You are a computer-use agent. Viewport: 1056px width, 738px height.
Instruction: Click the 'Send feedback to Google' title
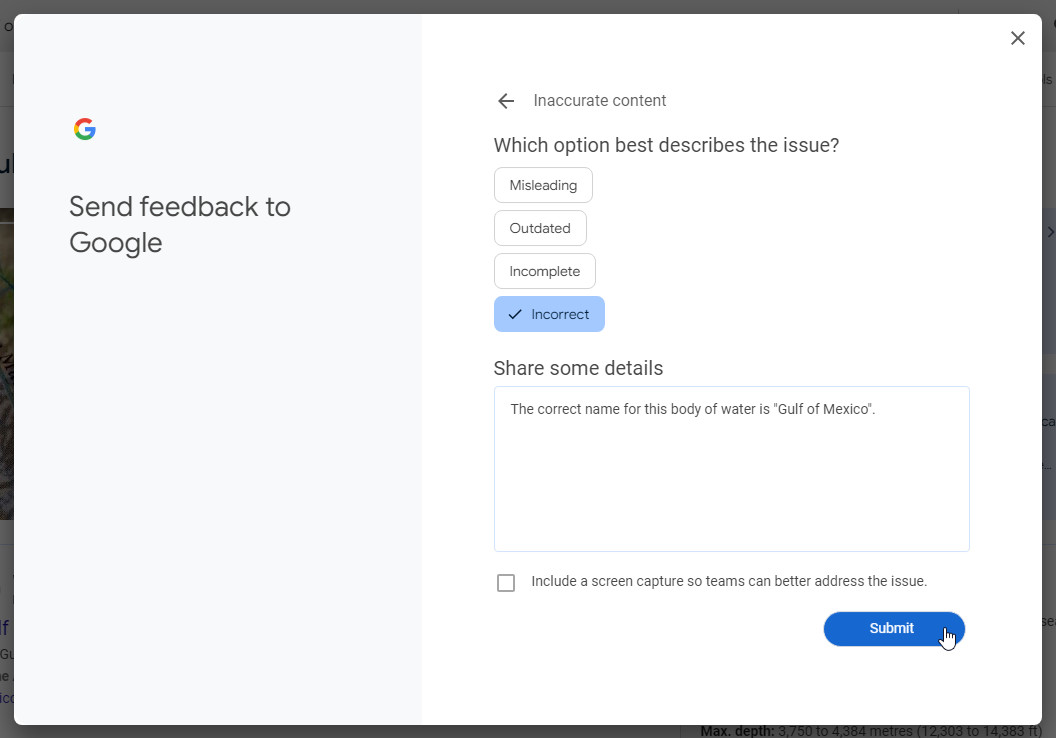[x=180, y=225]
